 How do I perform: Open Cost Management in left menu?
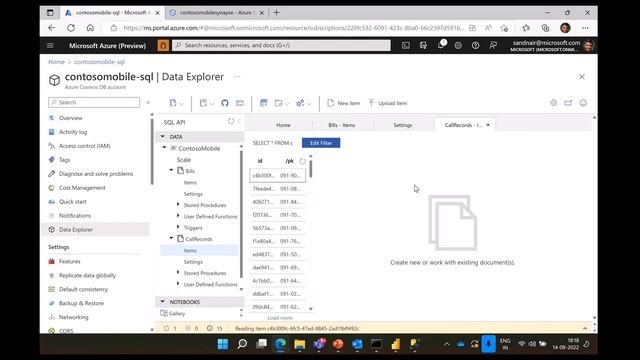click(x=82, y=188)
